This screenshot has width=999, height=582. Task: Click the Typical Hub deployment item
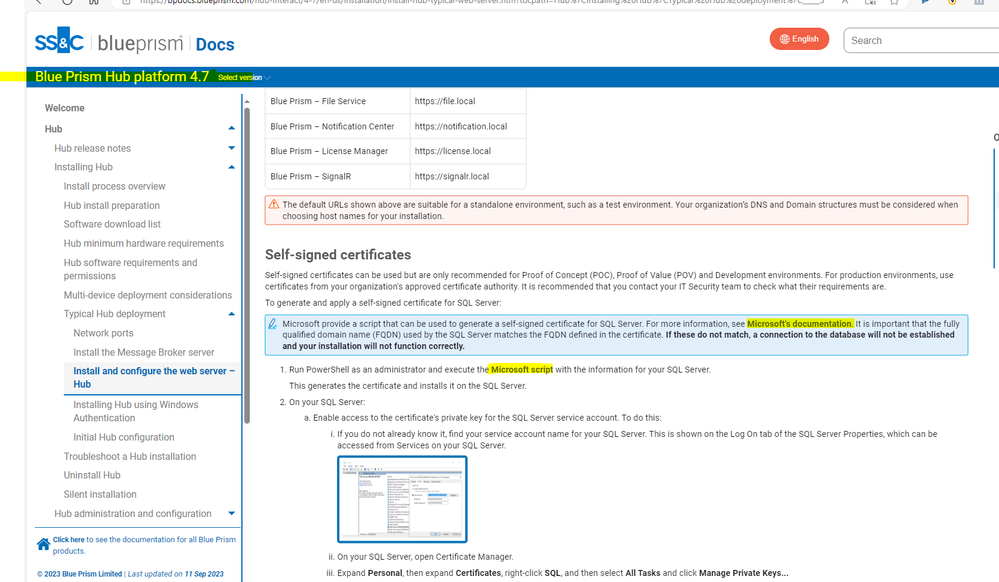coord(115,314)
